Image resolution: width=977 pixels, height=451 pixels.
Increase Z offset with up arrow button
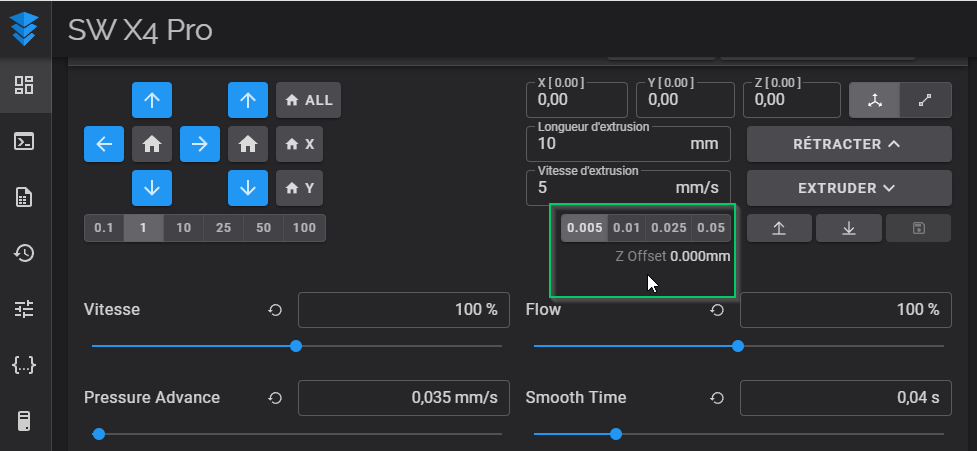tap(779, 228)
